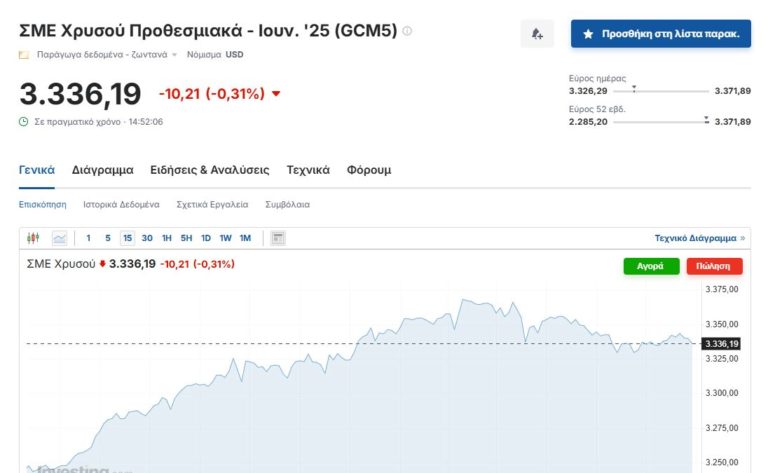Click the create alert bell icon

(x=537, y=33)
